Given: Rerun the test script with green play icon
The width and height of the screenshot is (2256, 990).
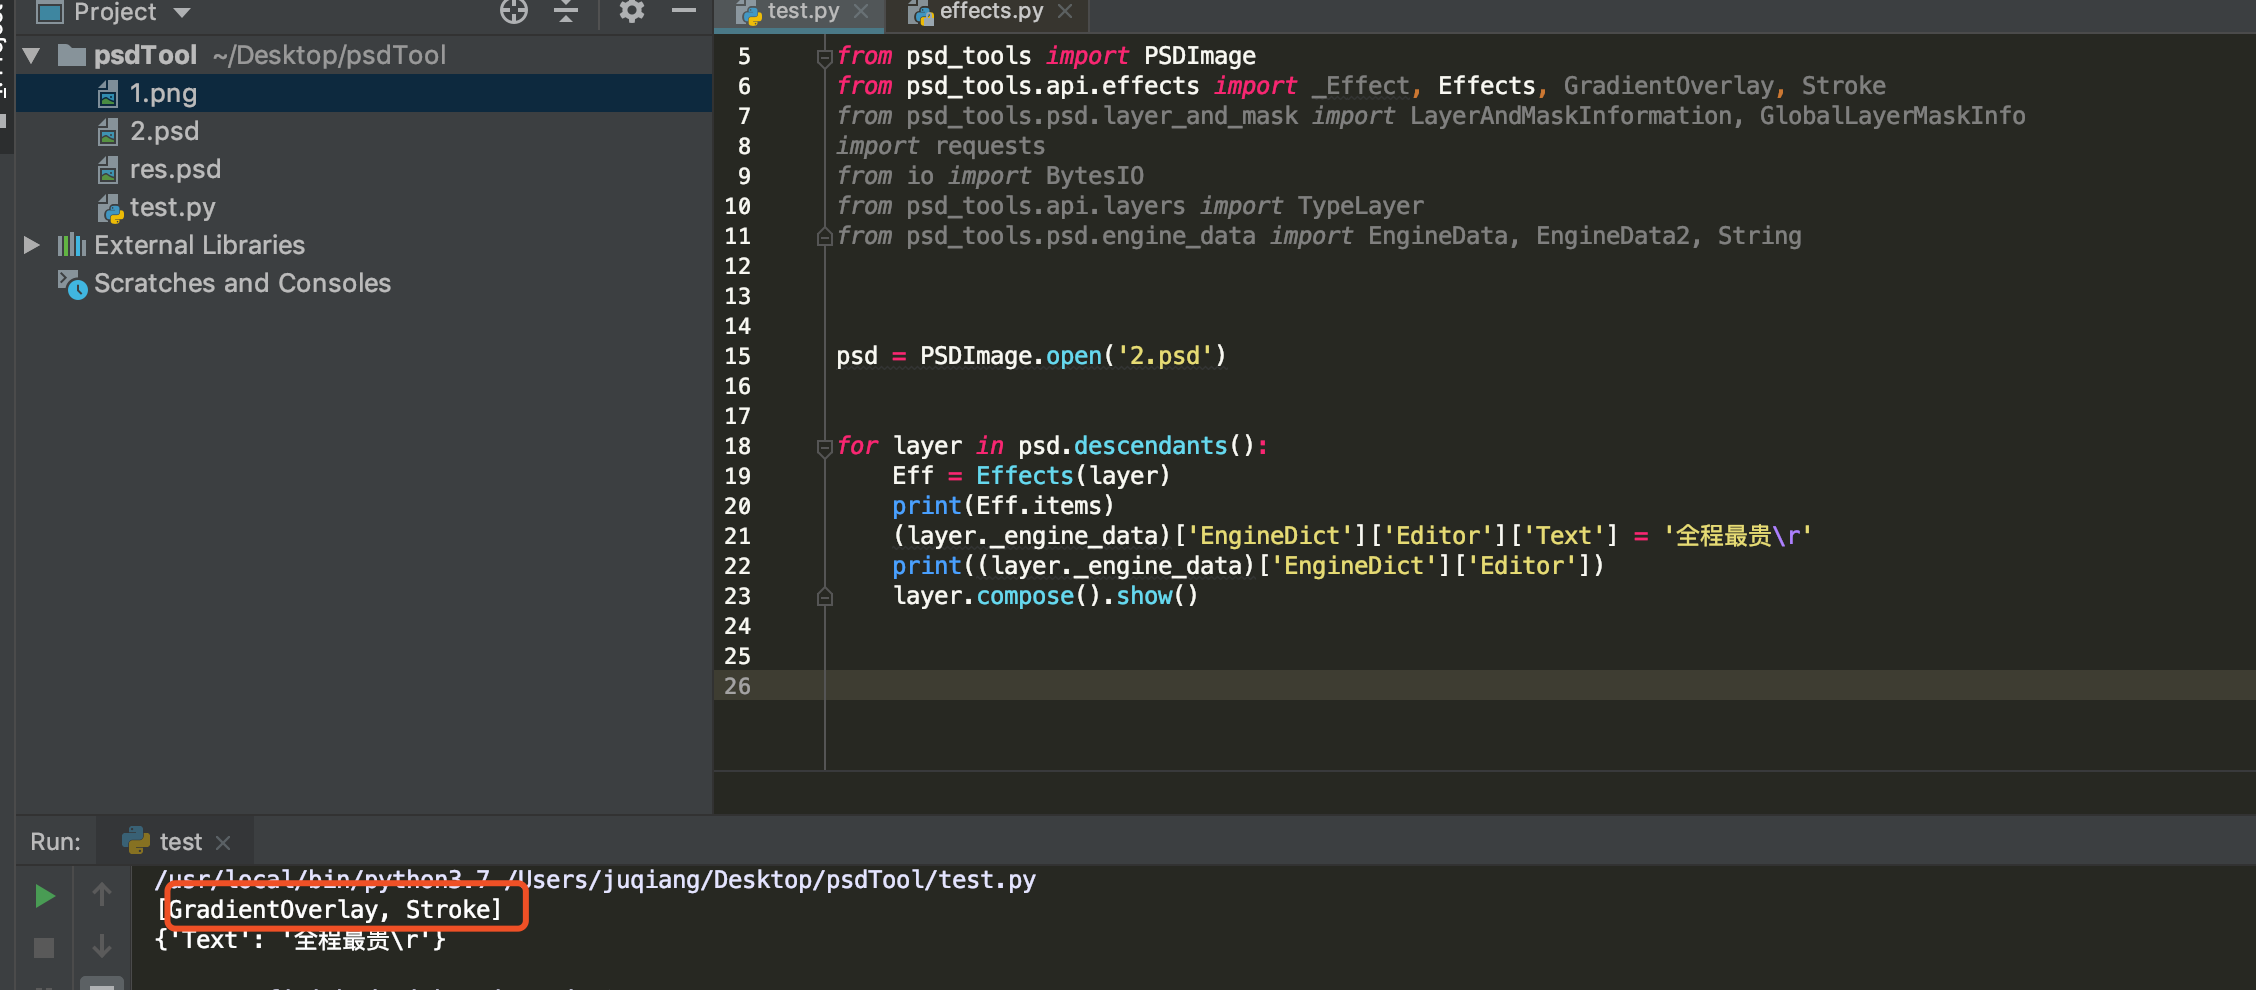Looking at the screenshot, I should tap(43, 895).
